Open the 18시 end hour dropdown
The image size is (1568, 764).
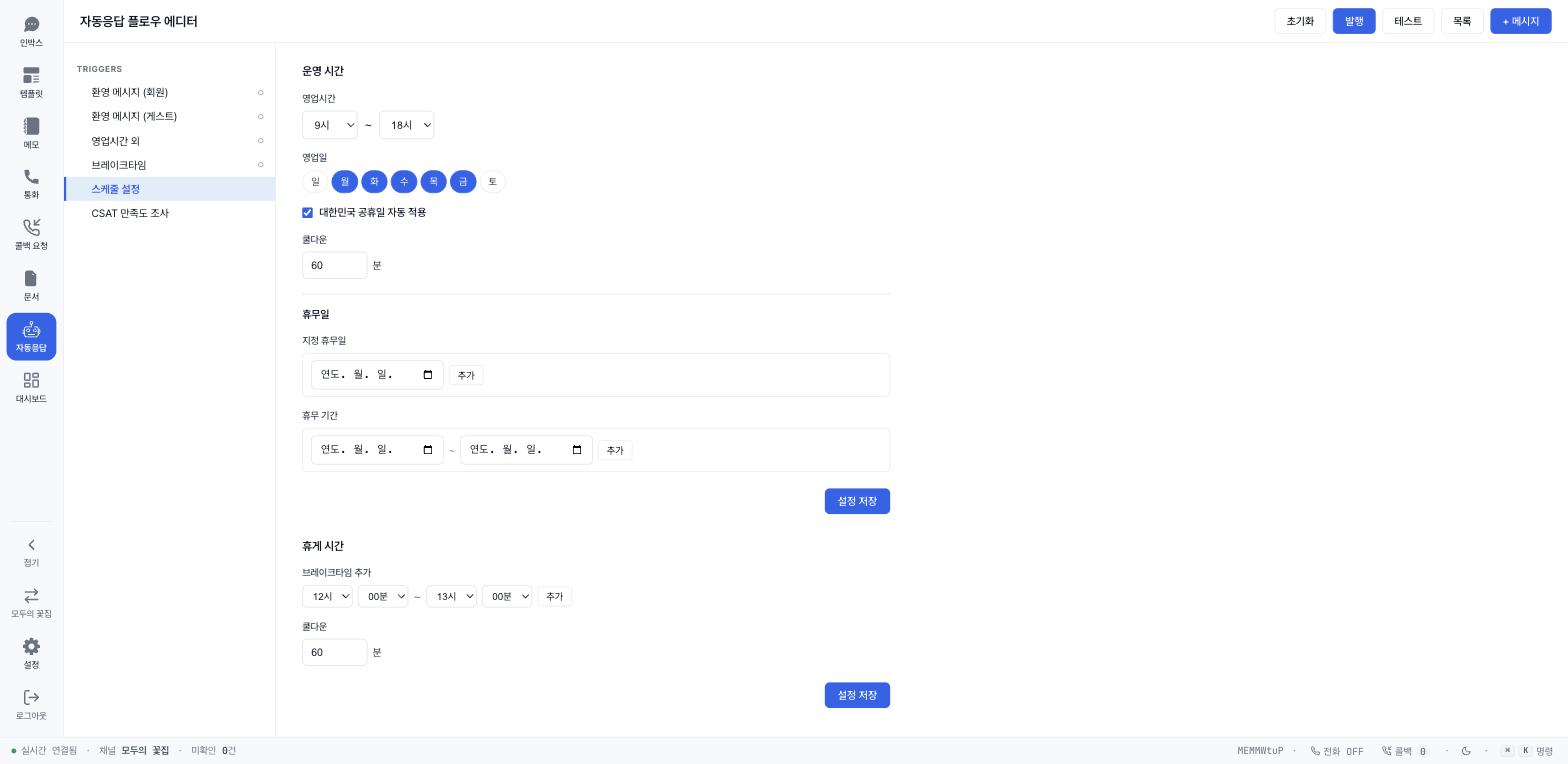406,125
